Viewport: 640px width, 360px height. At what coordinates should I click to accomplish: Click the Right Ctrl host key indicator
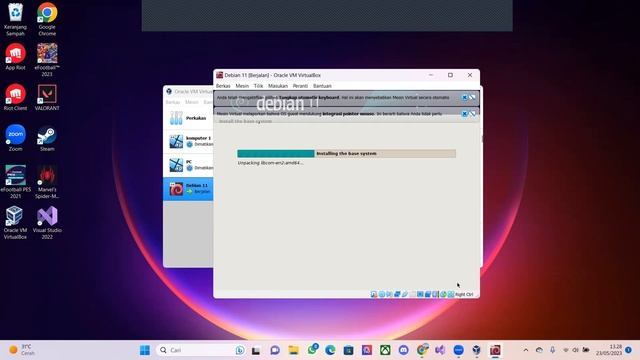point(464,294)
